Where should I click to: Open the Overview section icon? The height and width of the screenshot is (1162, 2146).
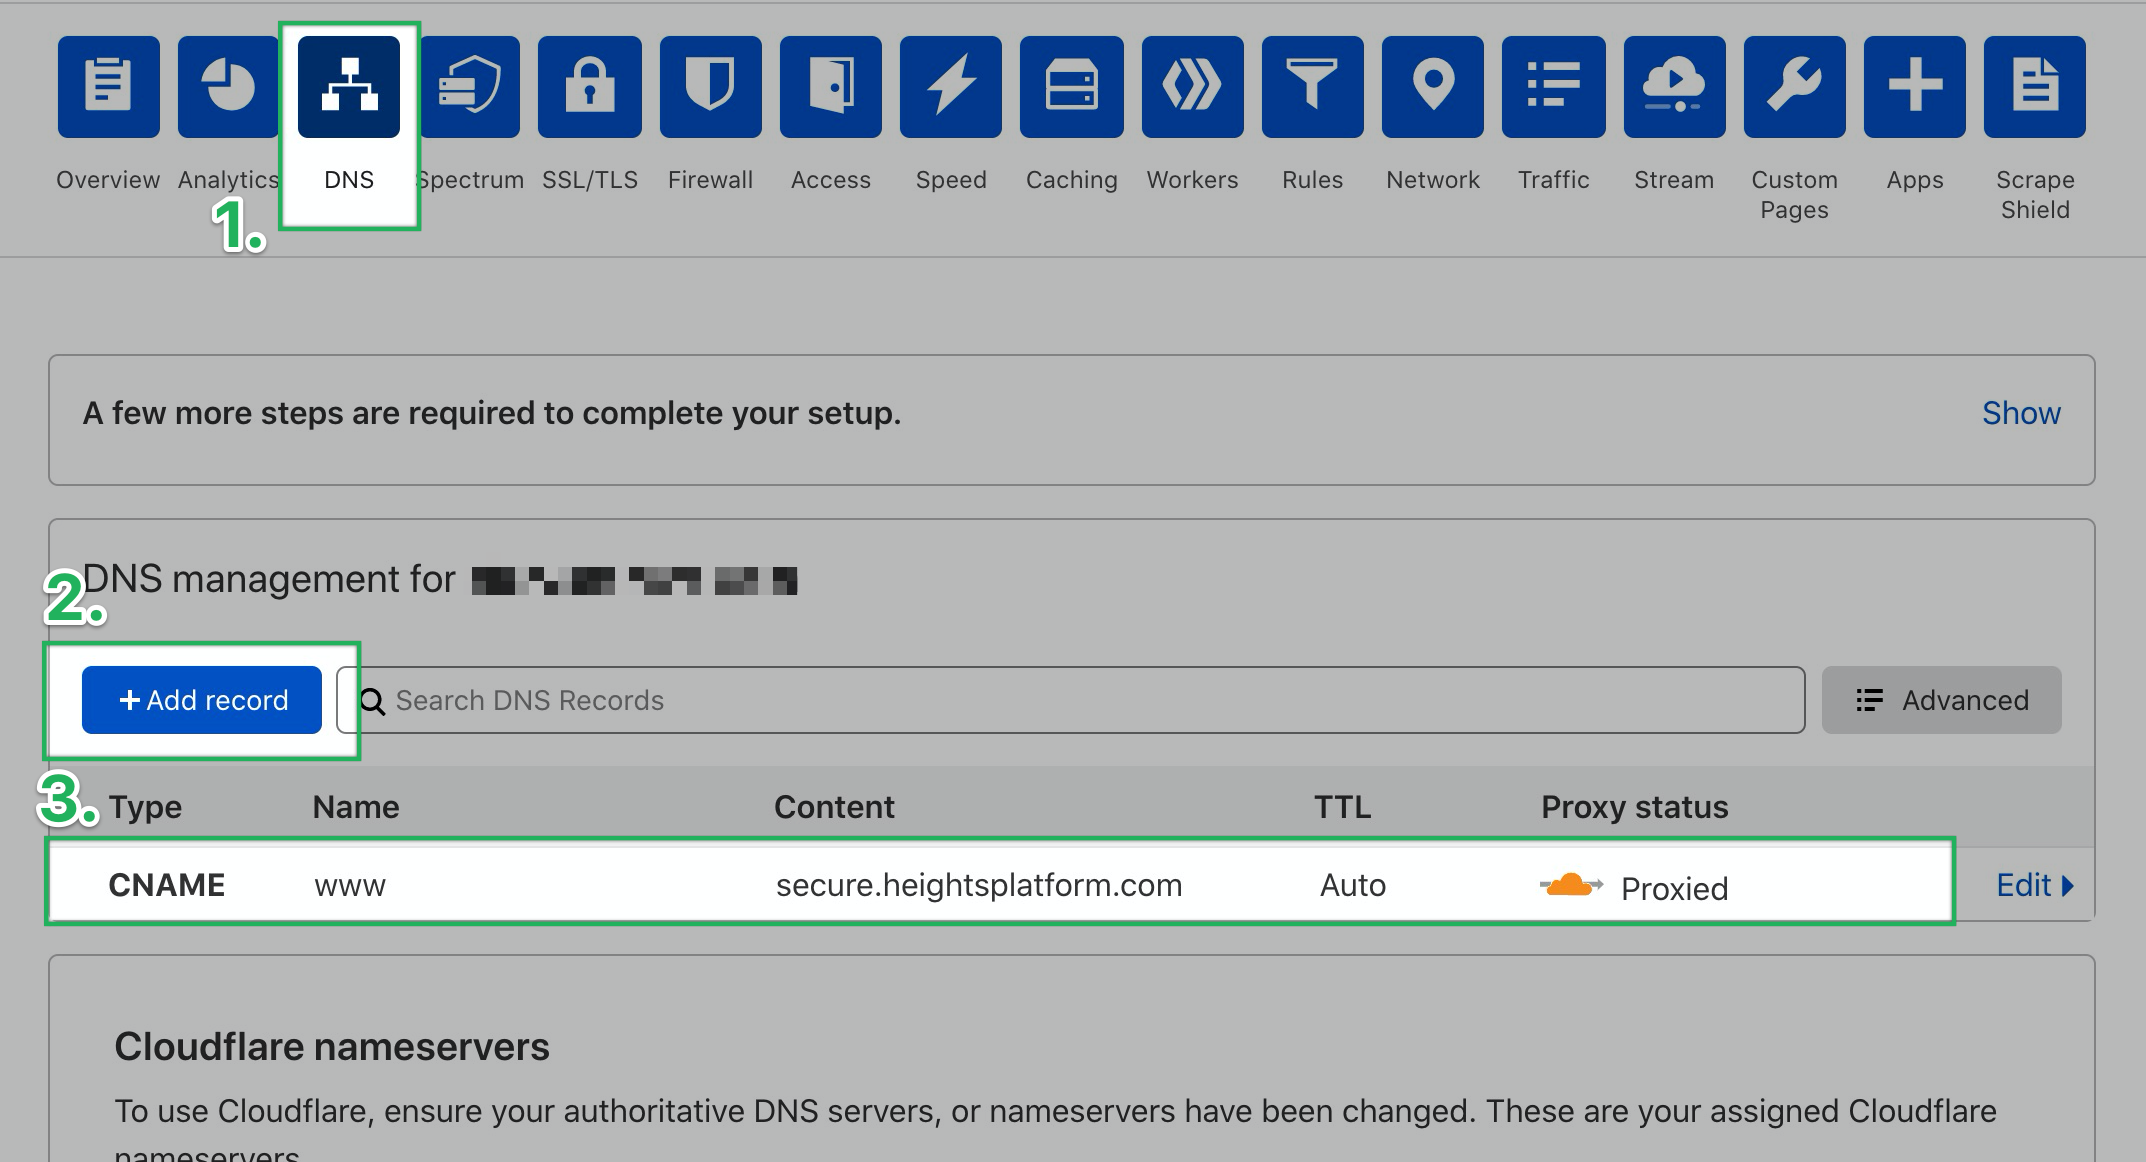[108, 86]
